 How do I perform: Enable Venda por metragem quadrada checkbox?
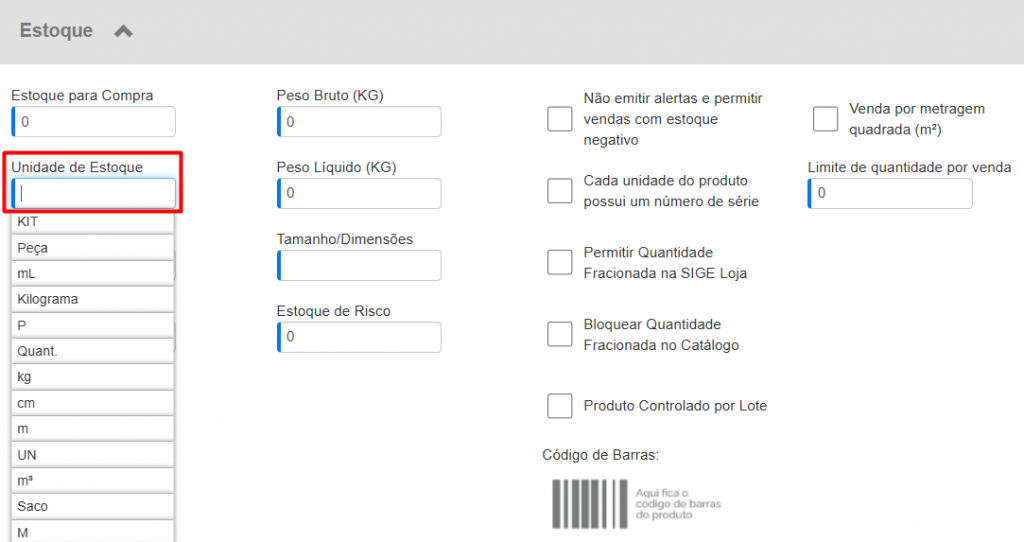pyautogui.click(x=825, y=119)
